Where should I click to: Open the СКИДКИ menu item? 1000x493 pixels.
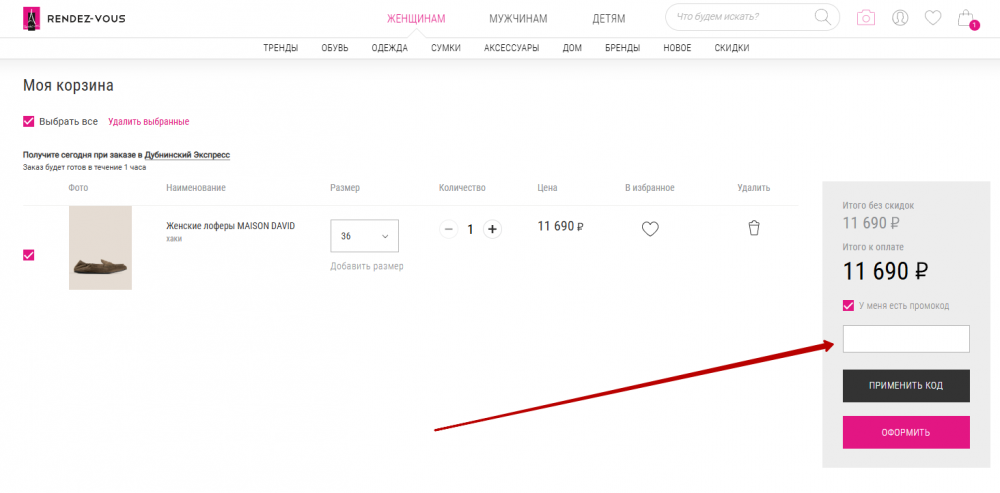click(731, 48)
